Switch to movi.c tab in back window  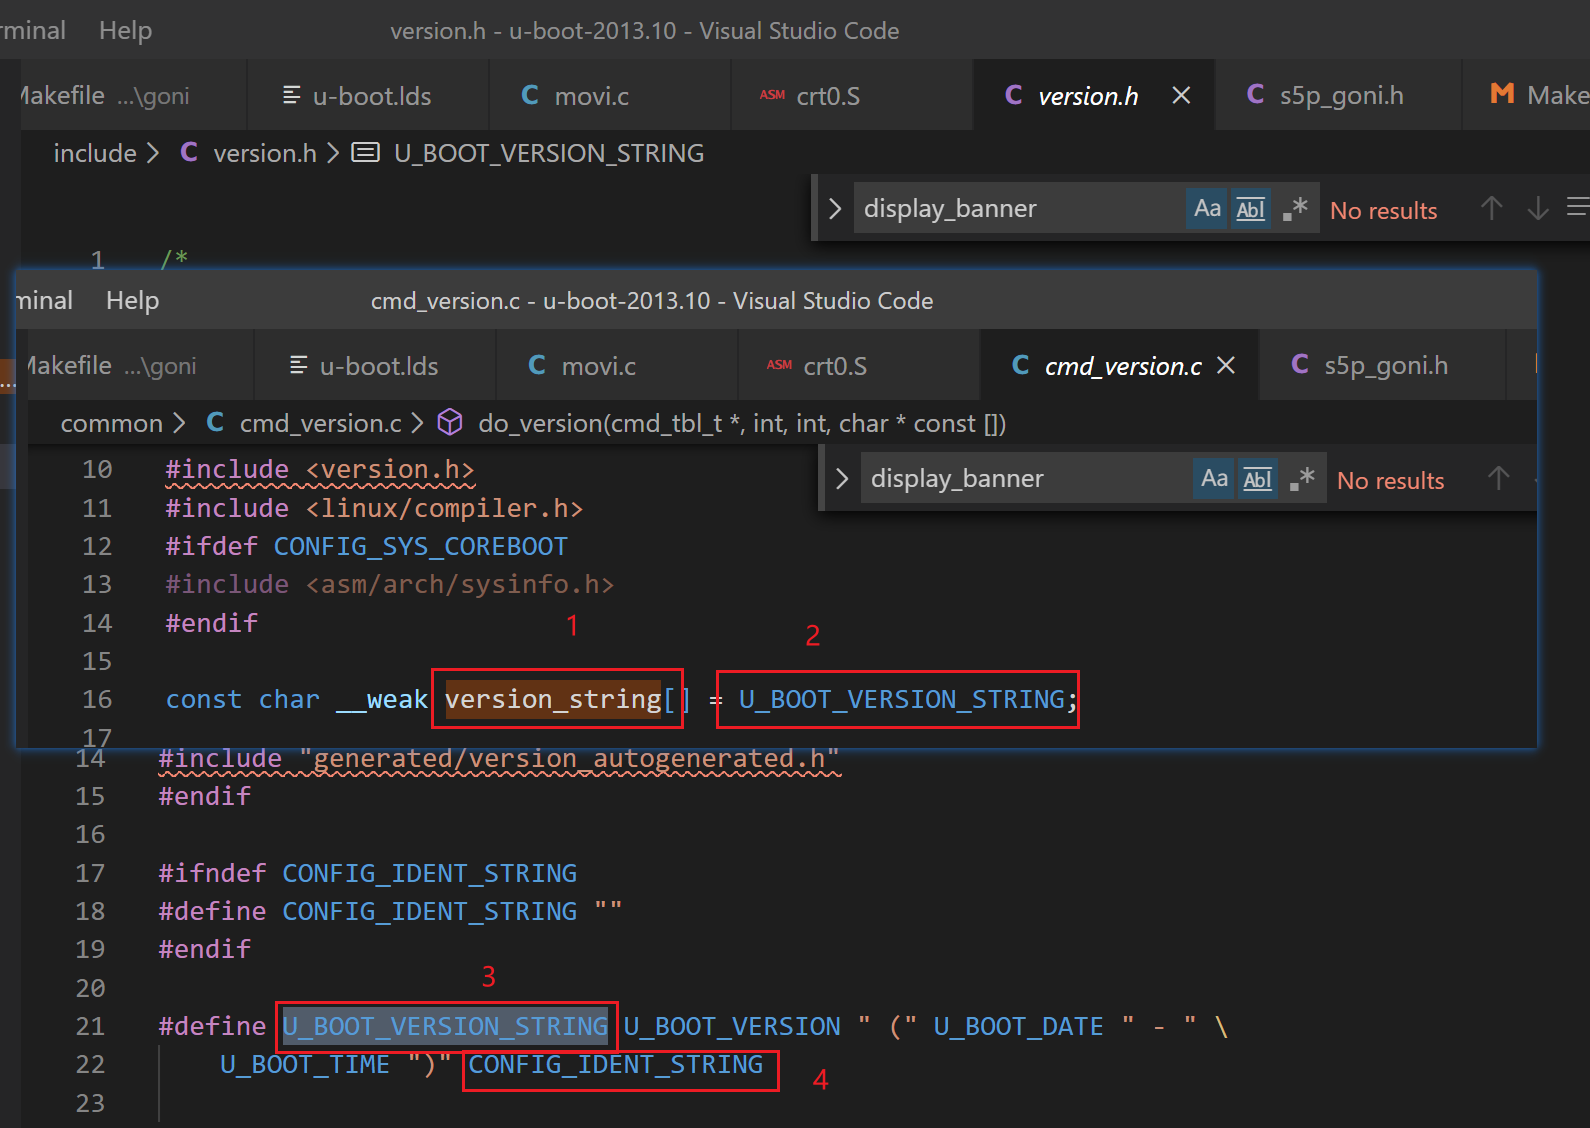pos(610,95)
